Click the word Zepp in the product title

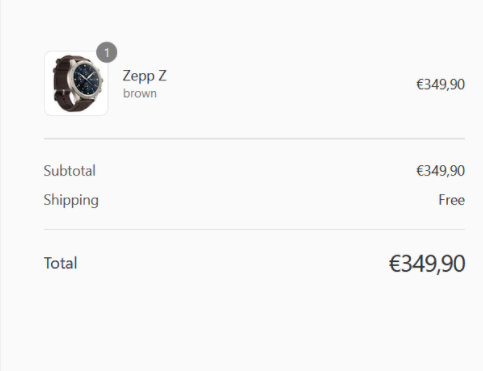pos(138,76)
